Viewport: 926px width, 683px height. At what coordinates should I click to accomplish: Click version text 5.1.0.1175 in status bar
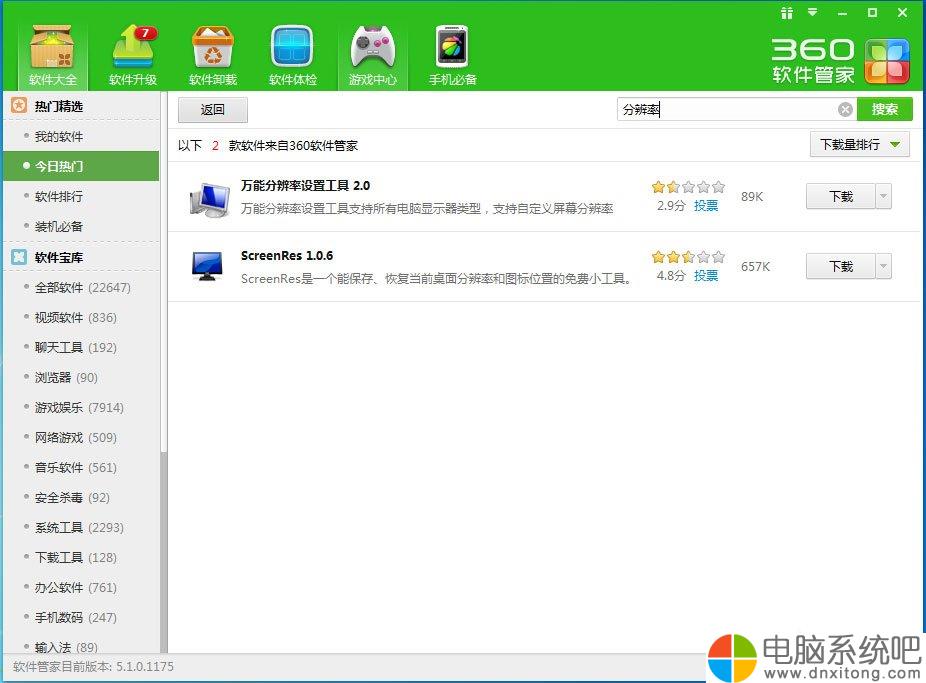pyautogui.click(x=145, y=667)
